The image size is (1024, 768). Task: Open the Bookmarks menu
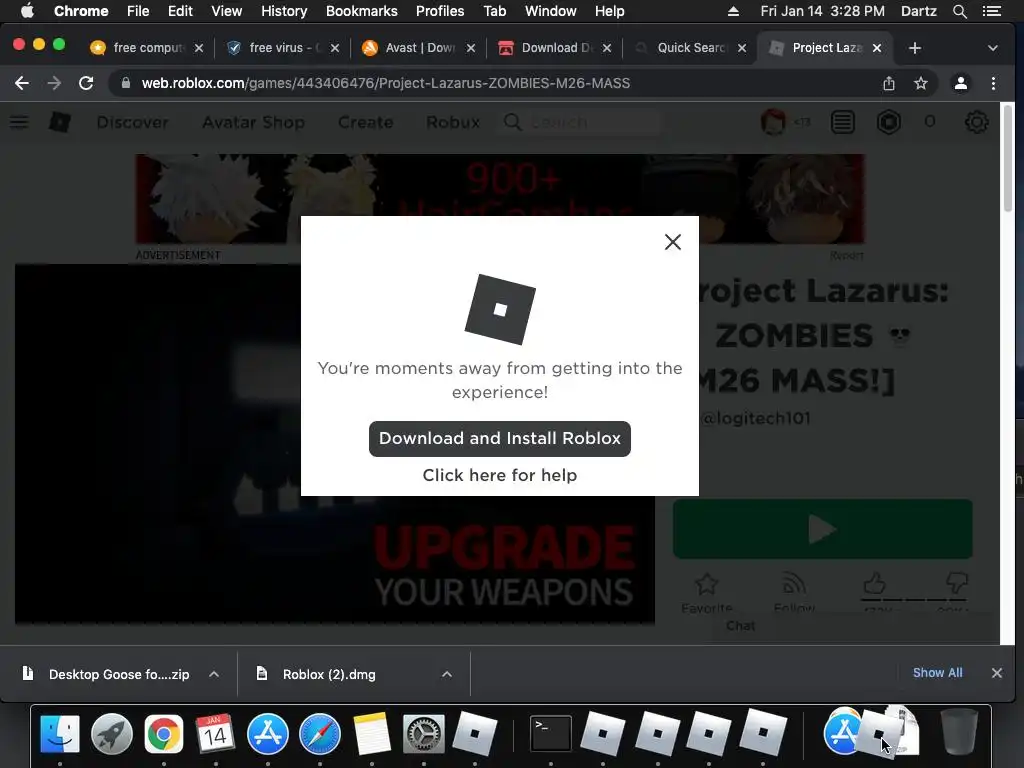coord(362,11)
